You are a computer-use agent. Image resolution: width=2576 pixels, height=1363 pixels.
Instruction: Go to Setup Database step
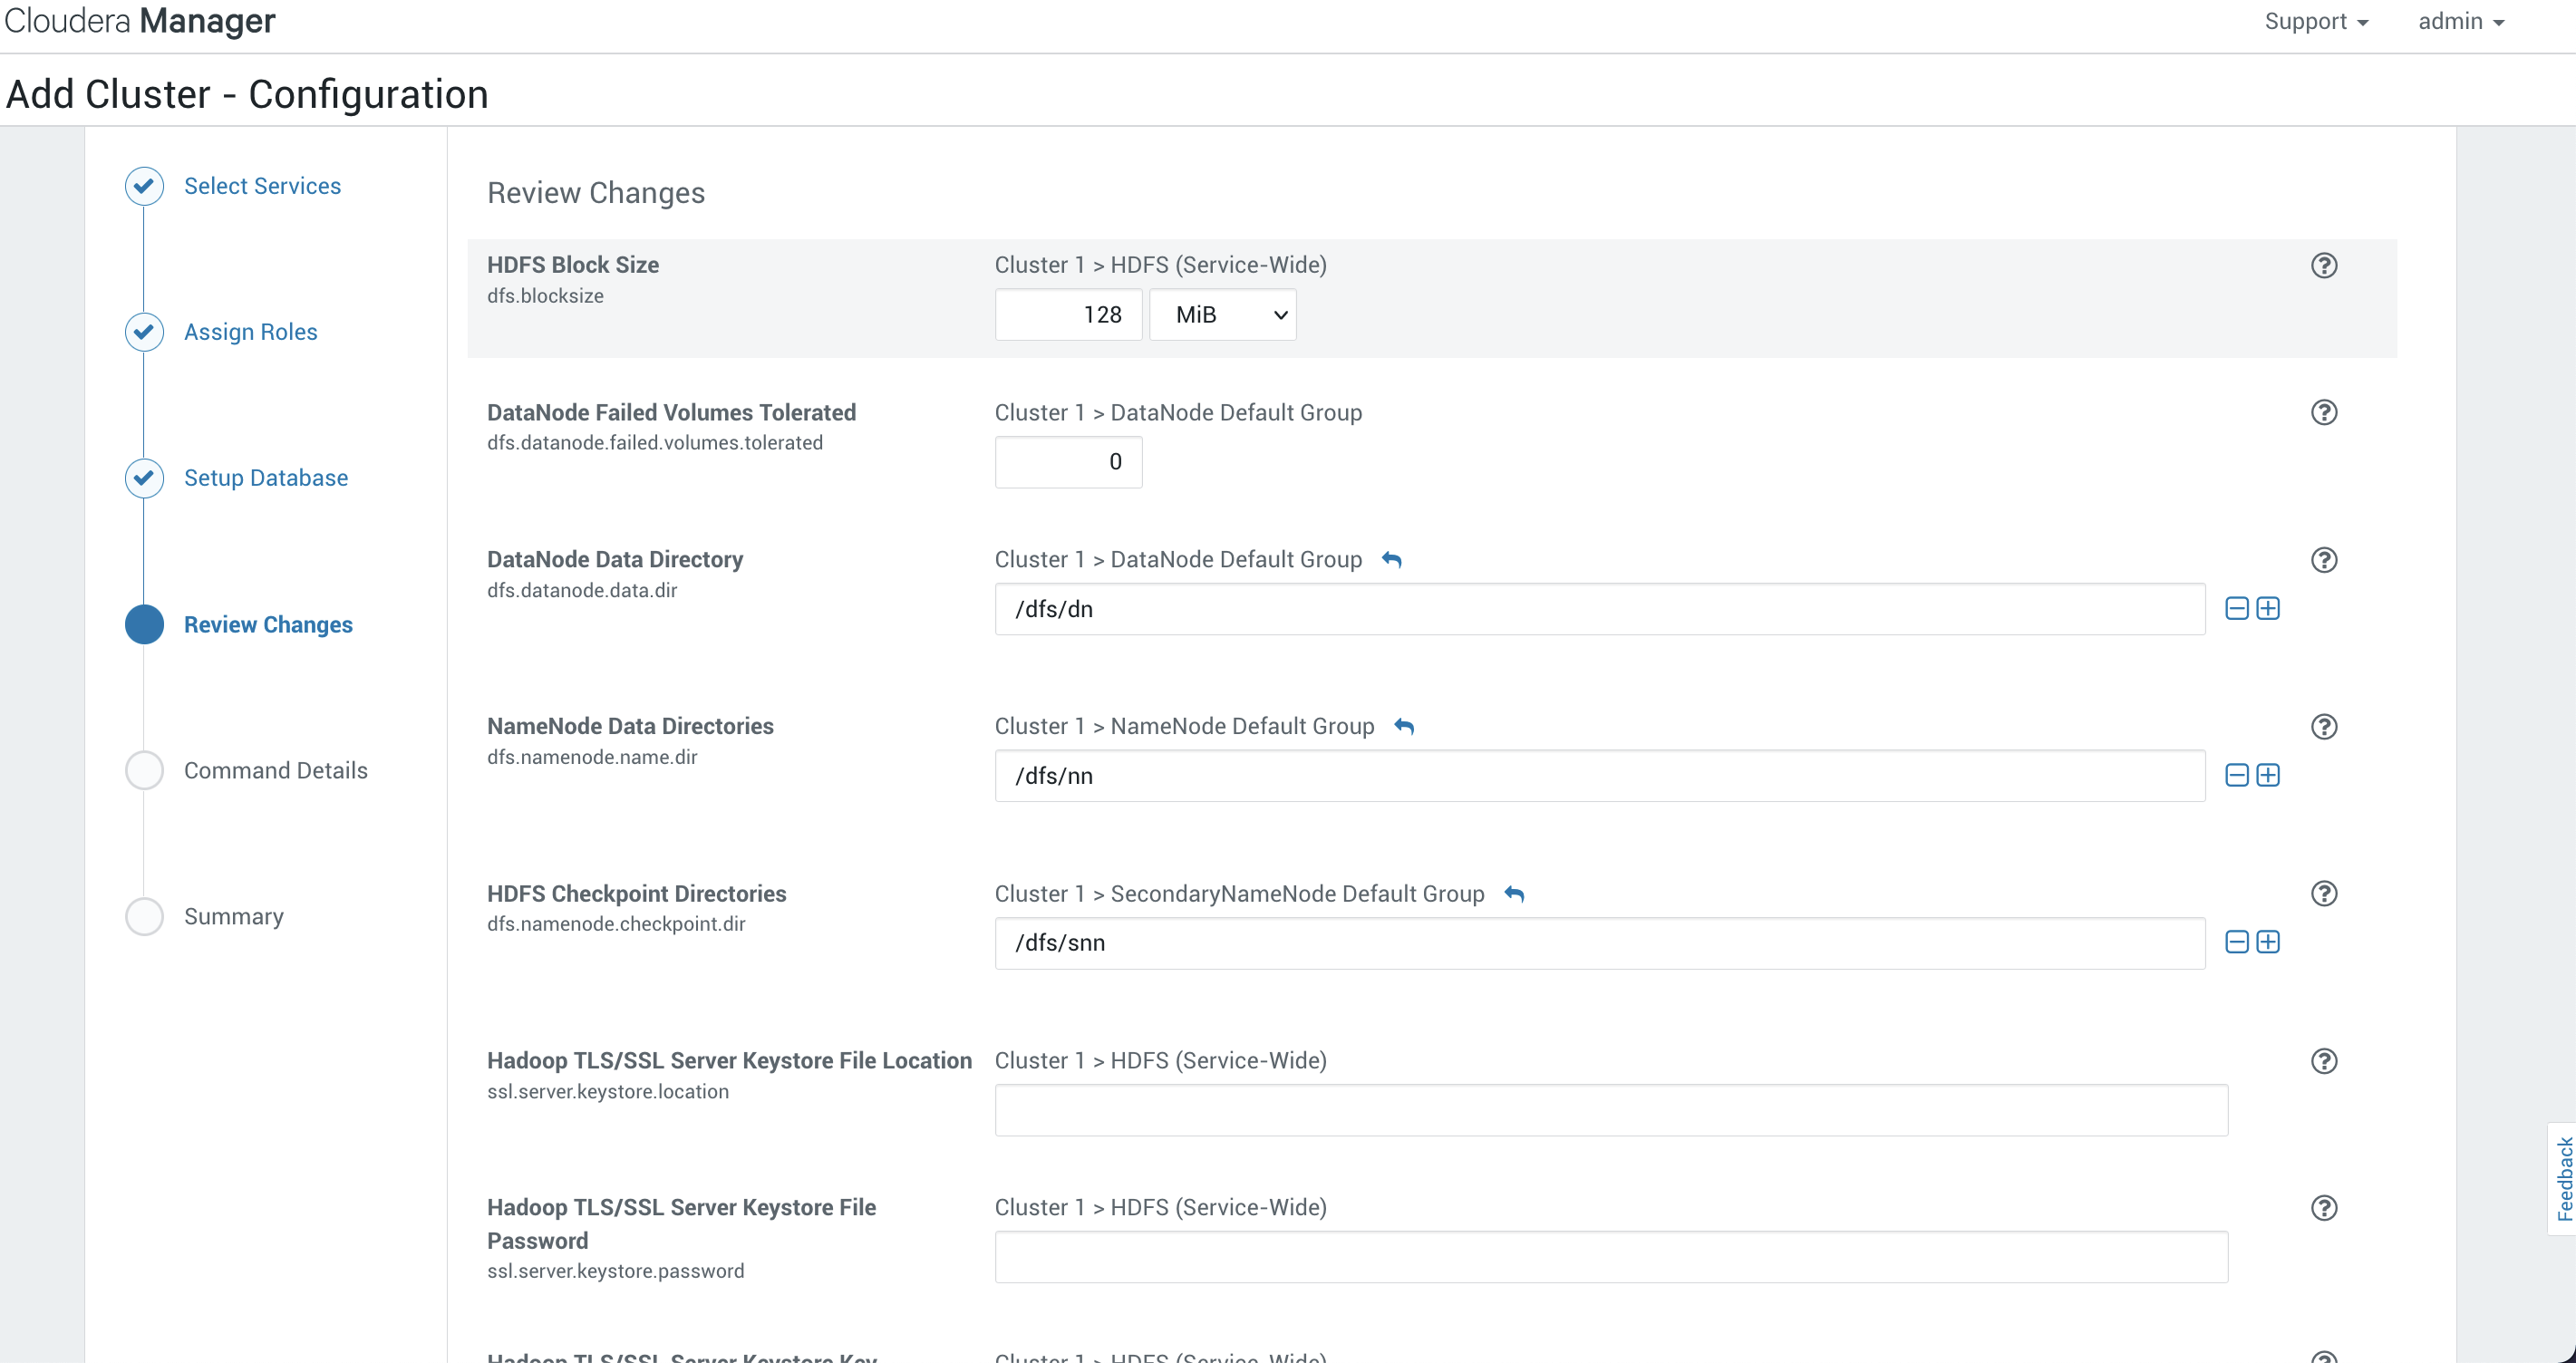pyautogui.click(x=266, y=478)
